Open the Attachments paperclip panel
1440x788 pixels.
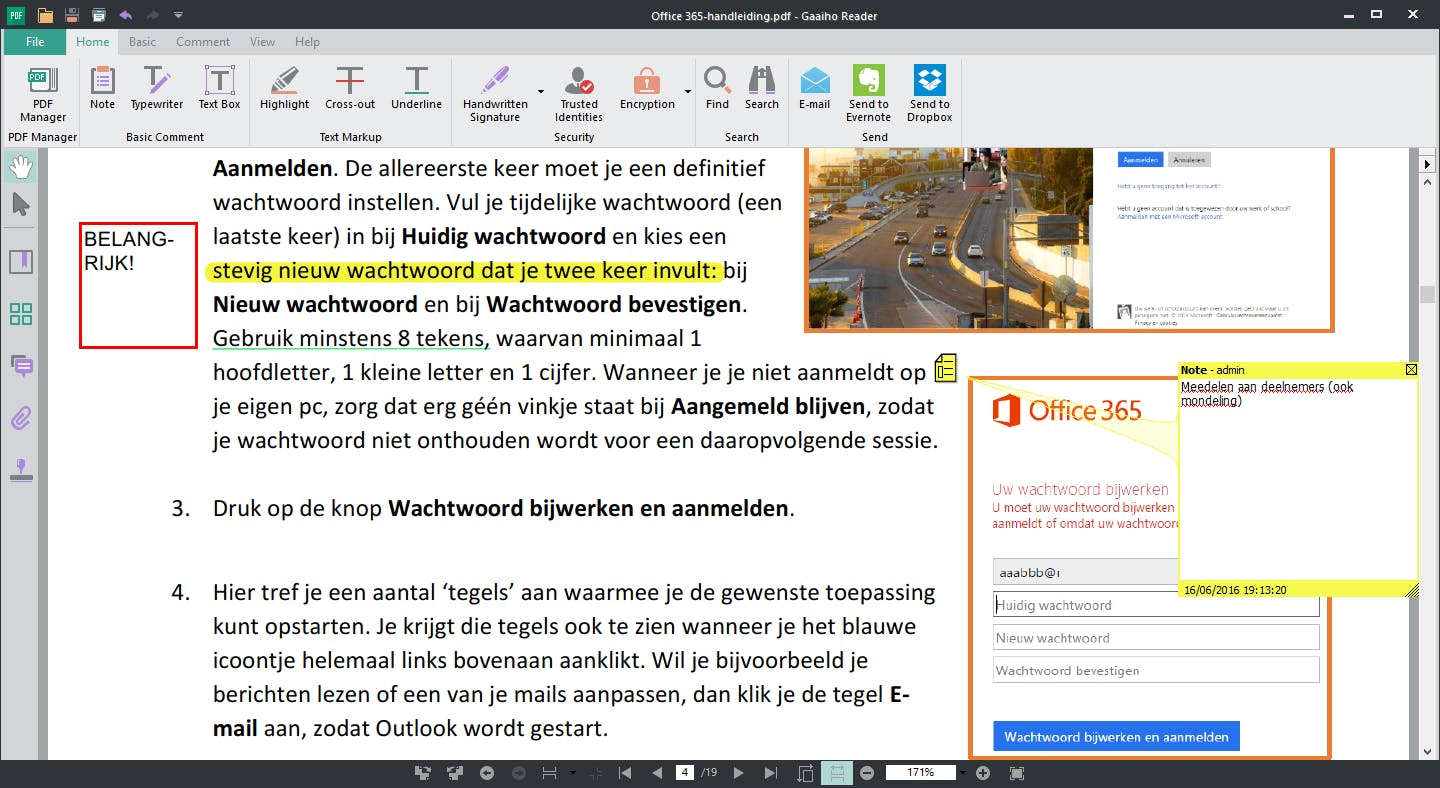[20, 418]
